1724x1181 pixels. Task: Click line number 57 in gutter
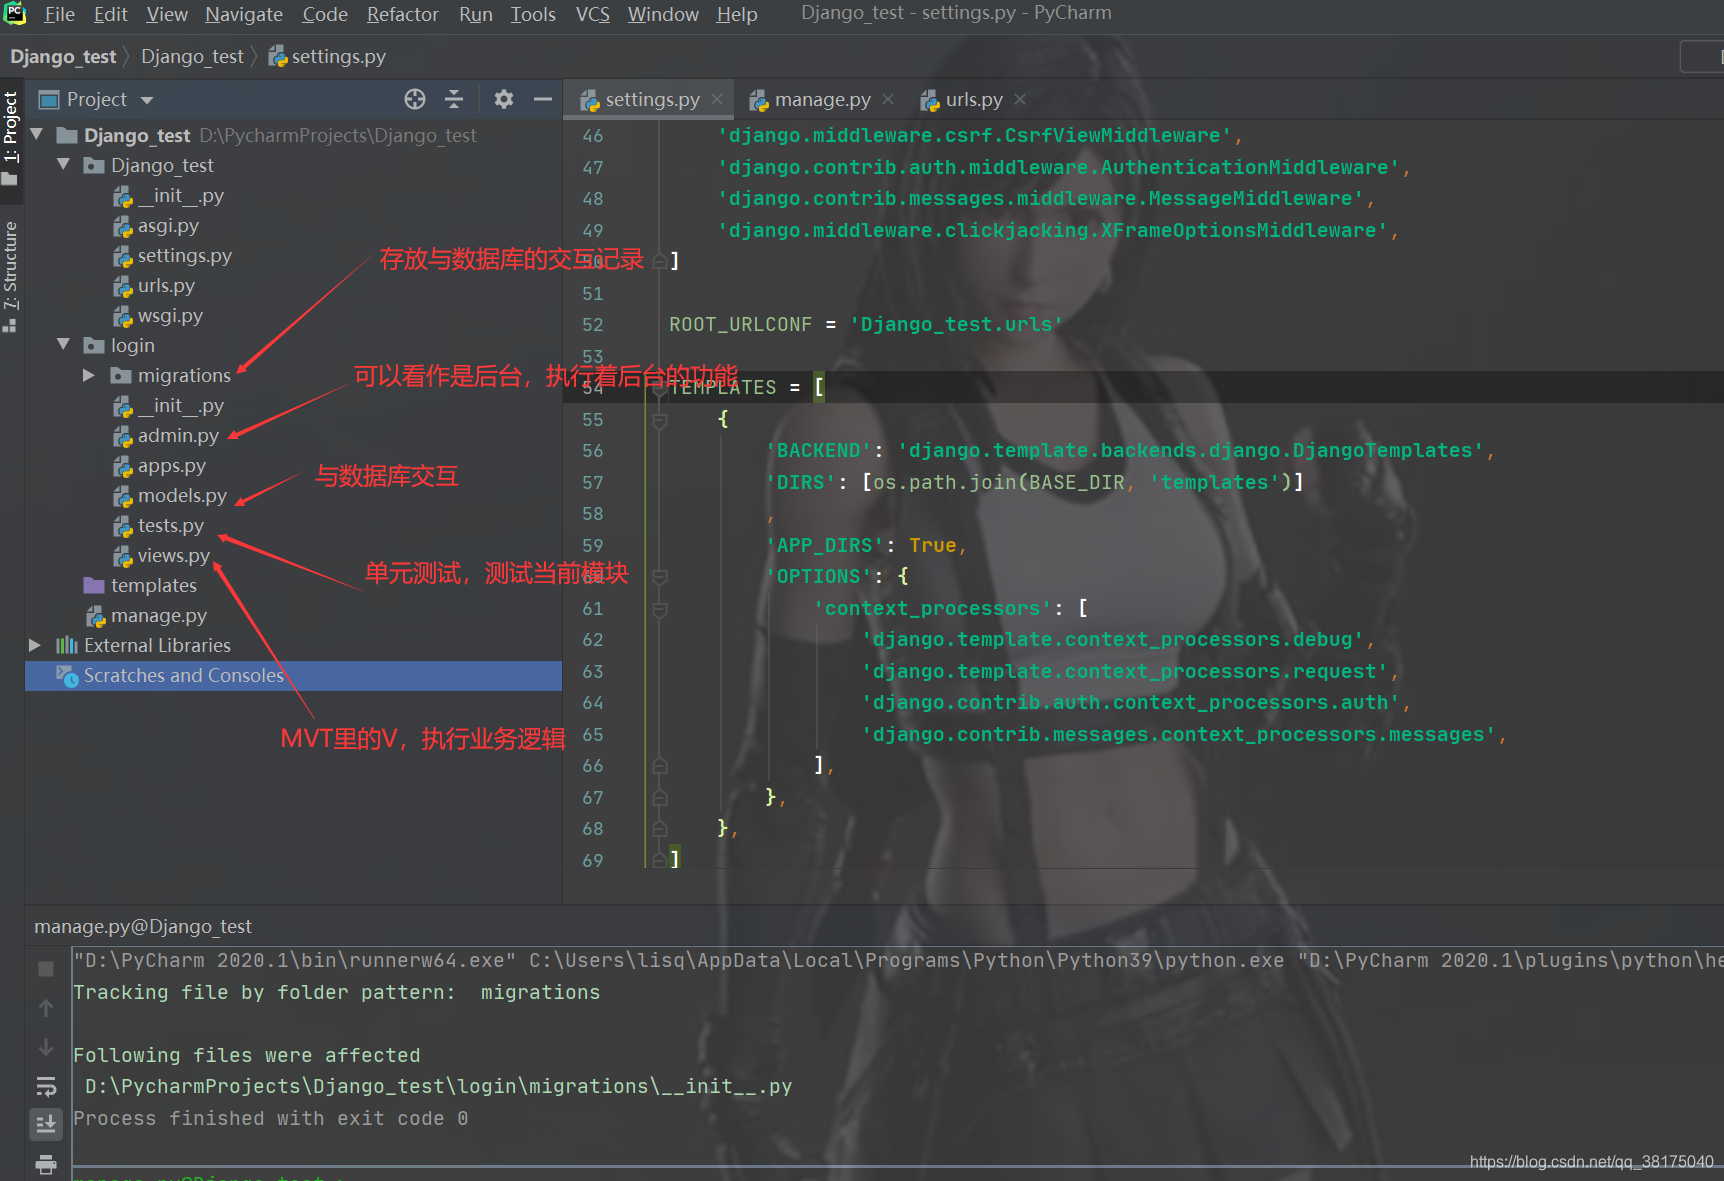[x=593, y=483]
